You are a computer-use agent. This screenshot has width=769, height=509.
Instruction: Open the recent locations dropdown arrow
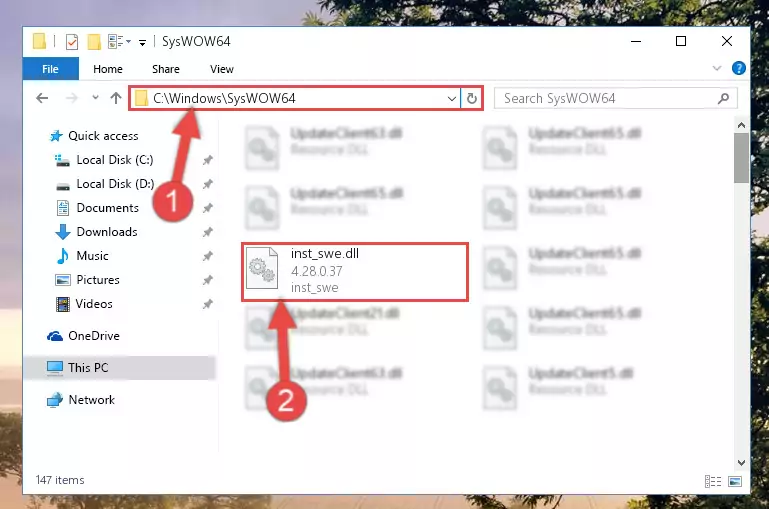click(95, 98)
